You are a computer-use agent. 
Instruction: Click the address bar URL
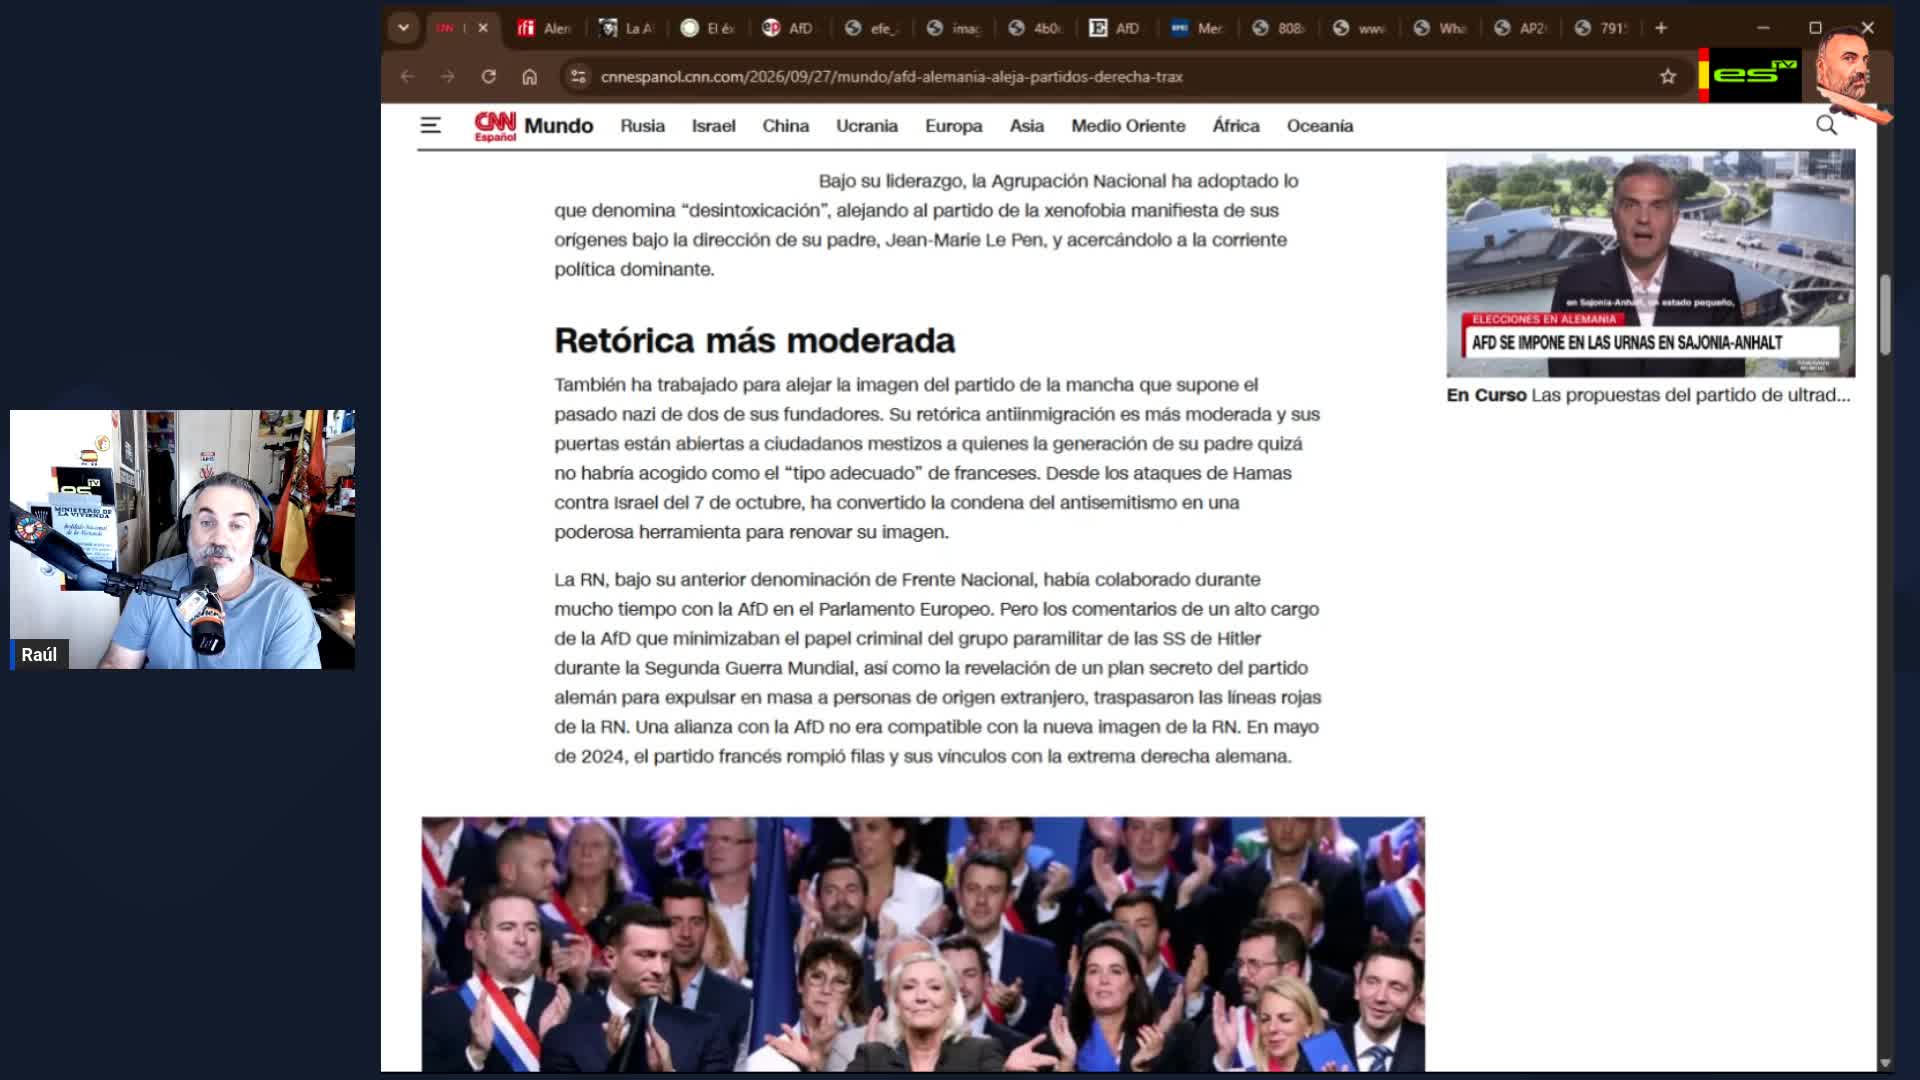coord(891,76)
